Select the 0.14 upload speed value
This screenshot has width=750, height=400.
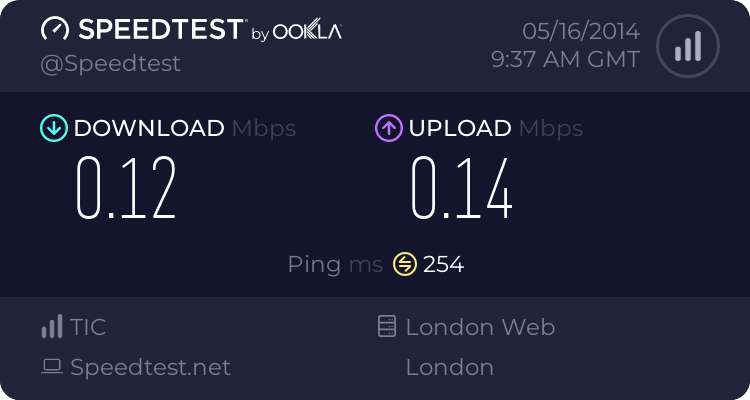pyautogui.click(x=462, y=188)
